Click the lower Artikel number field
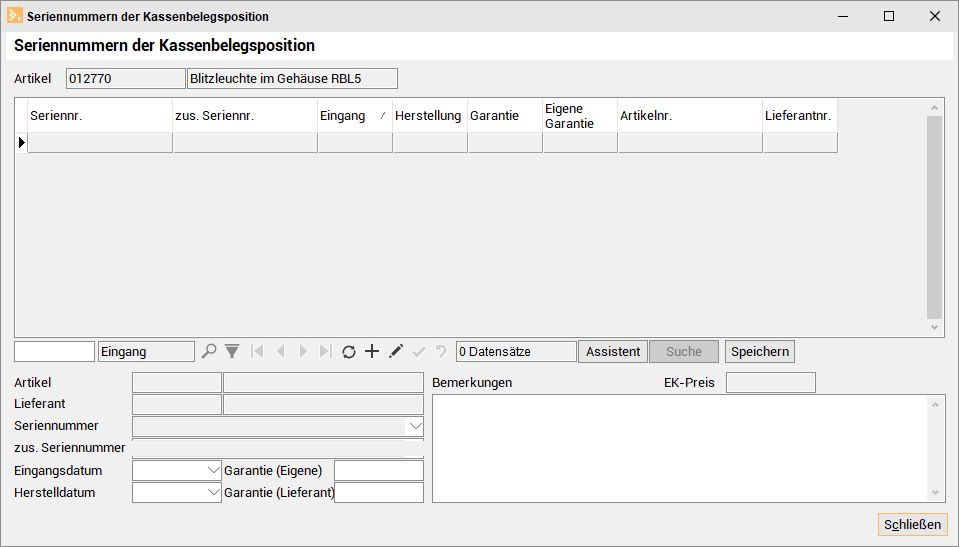This screenshot has height=547, width=959. point(177,382)
